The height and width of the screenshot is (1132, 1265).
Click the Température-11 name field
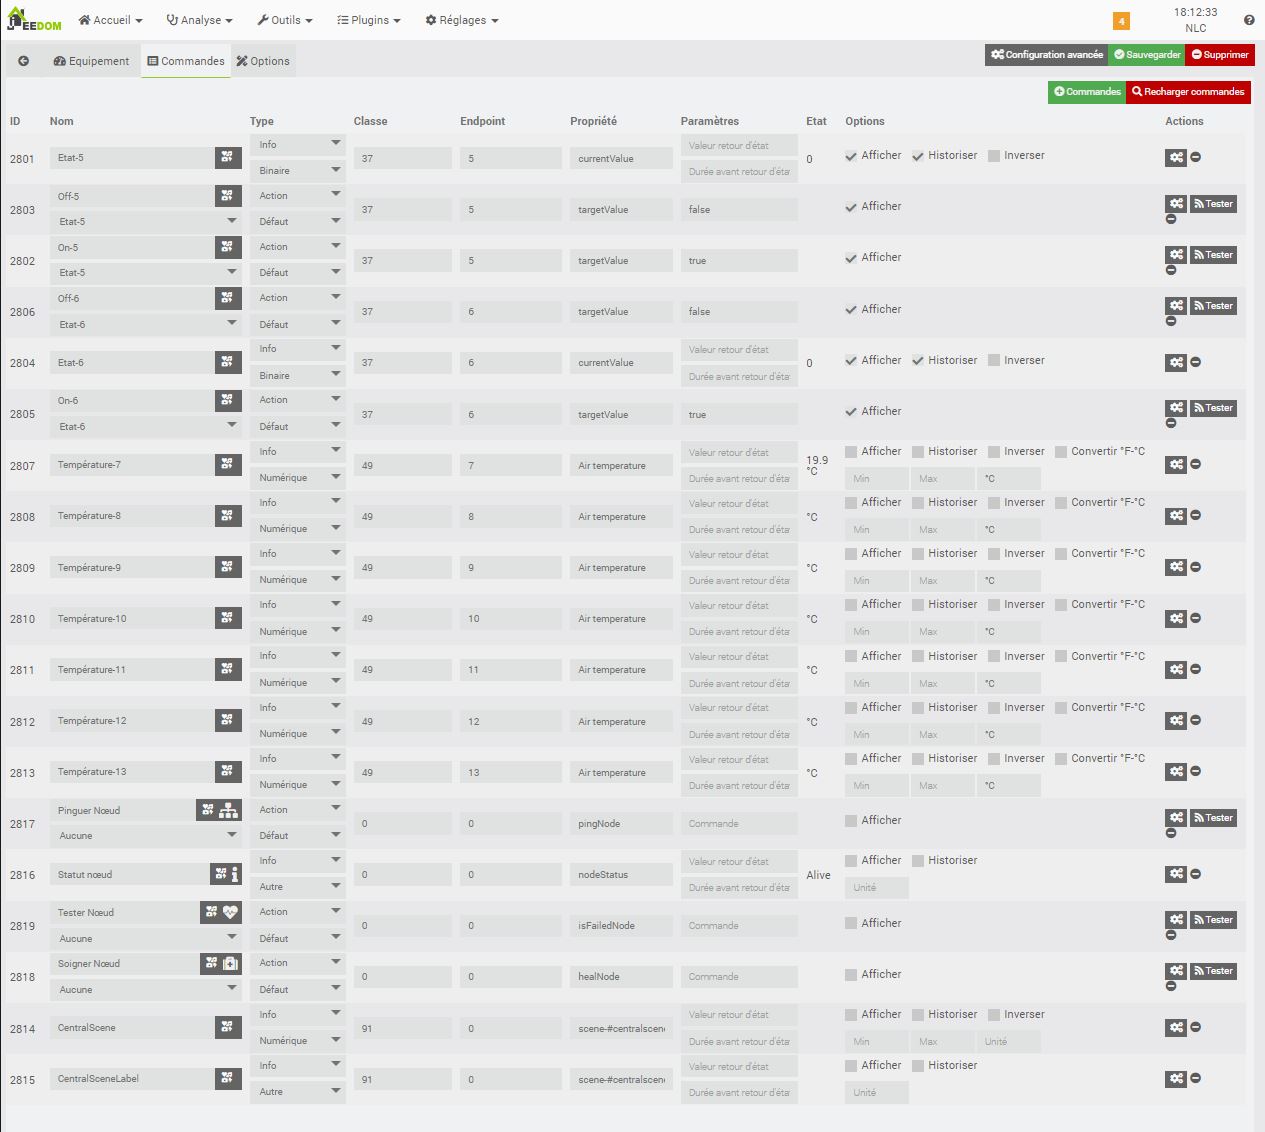132,669
